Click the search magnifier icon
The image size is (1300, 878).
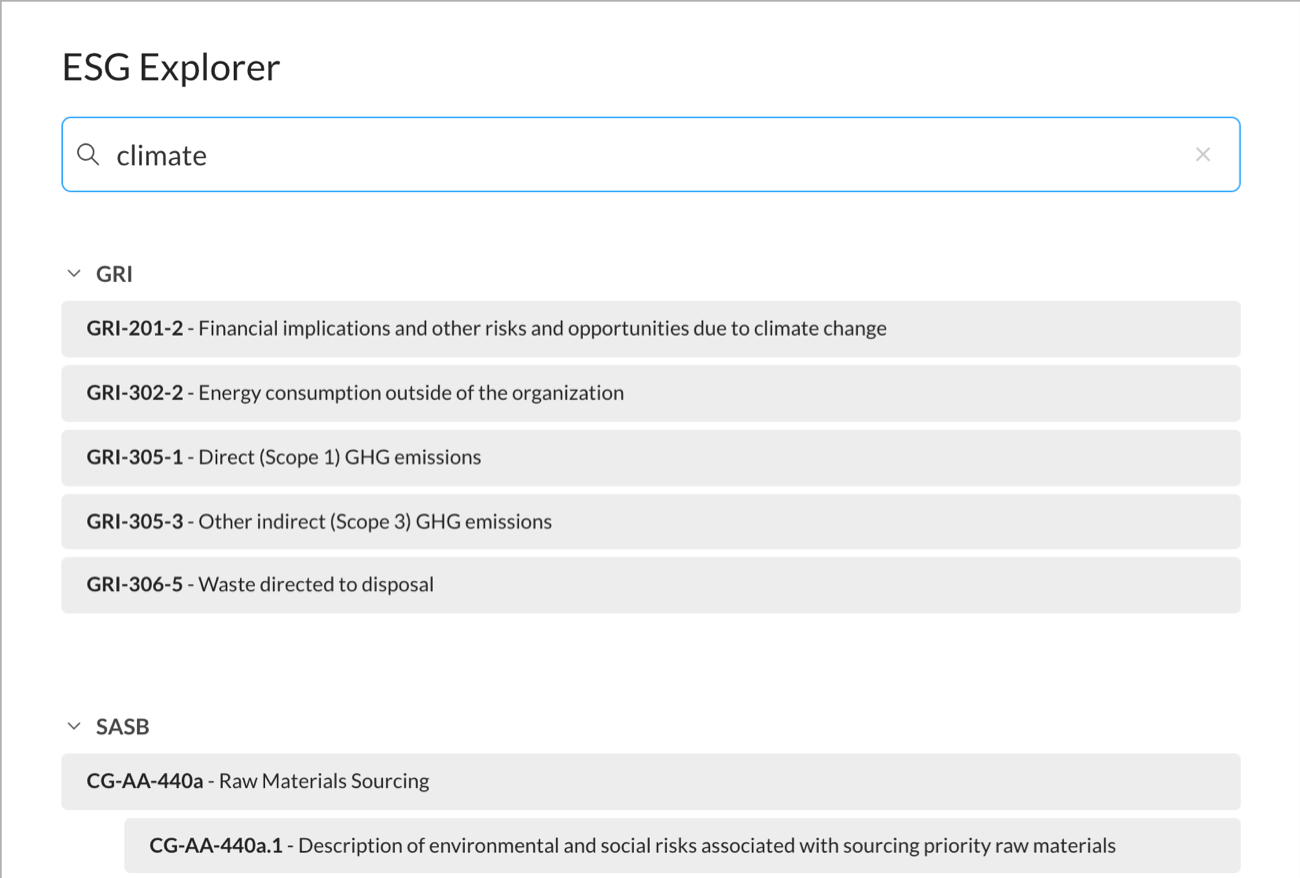(x=89, y=154)
